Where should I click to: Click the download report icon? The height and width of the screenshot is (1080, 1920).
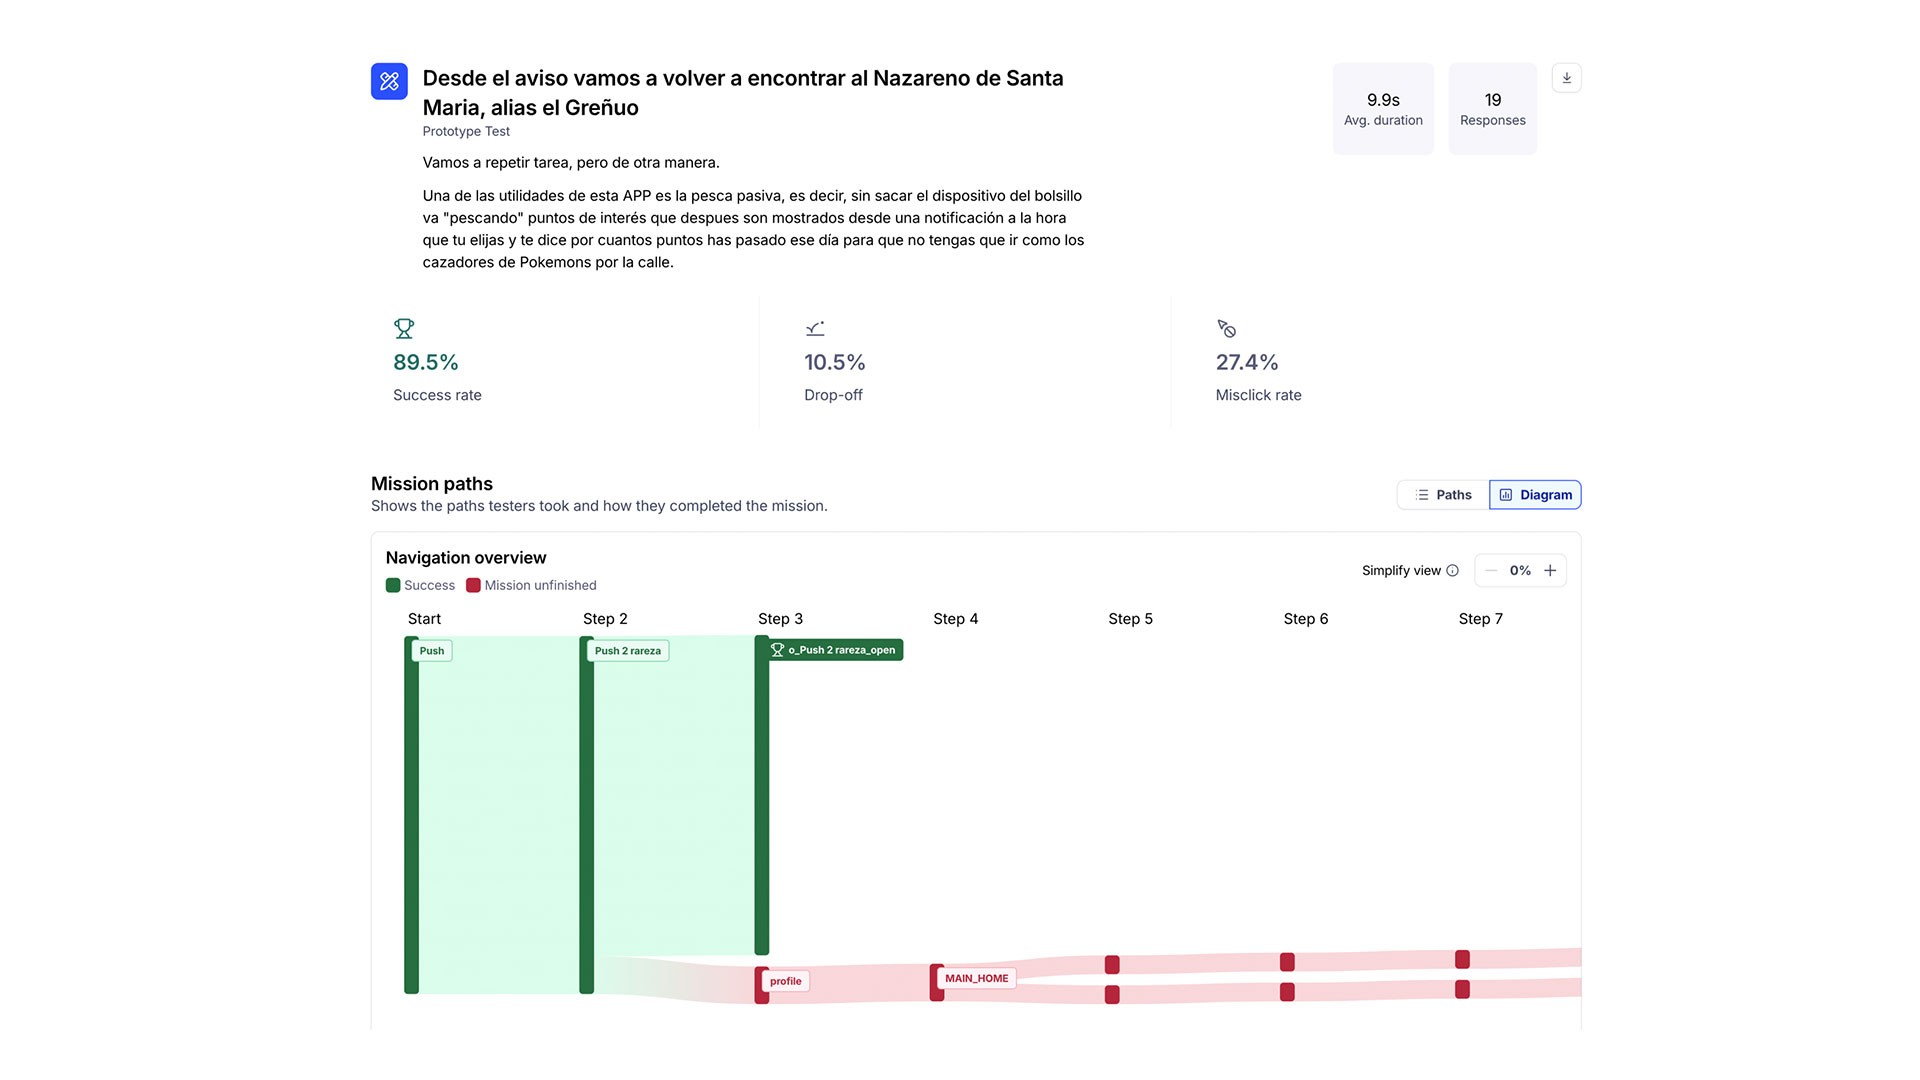coord(1566,78)
